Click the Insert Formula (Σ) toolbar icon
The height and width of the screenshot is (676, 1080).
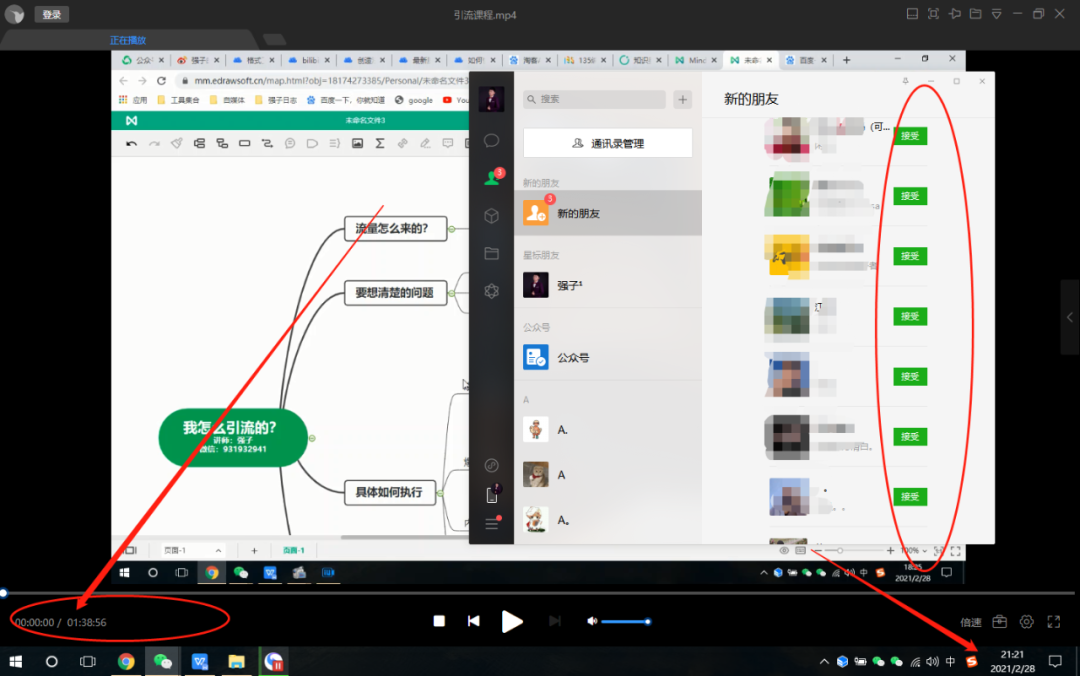[x=380, y=143]
